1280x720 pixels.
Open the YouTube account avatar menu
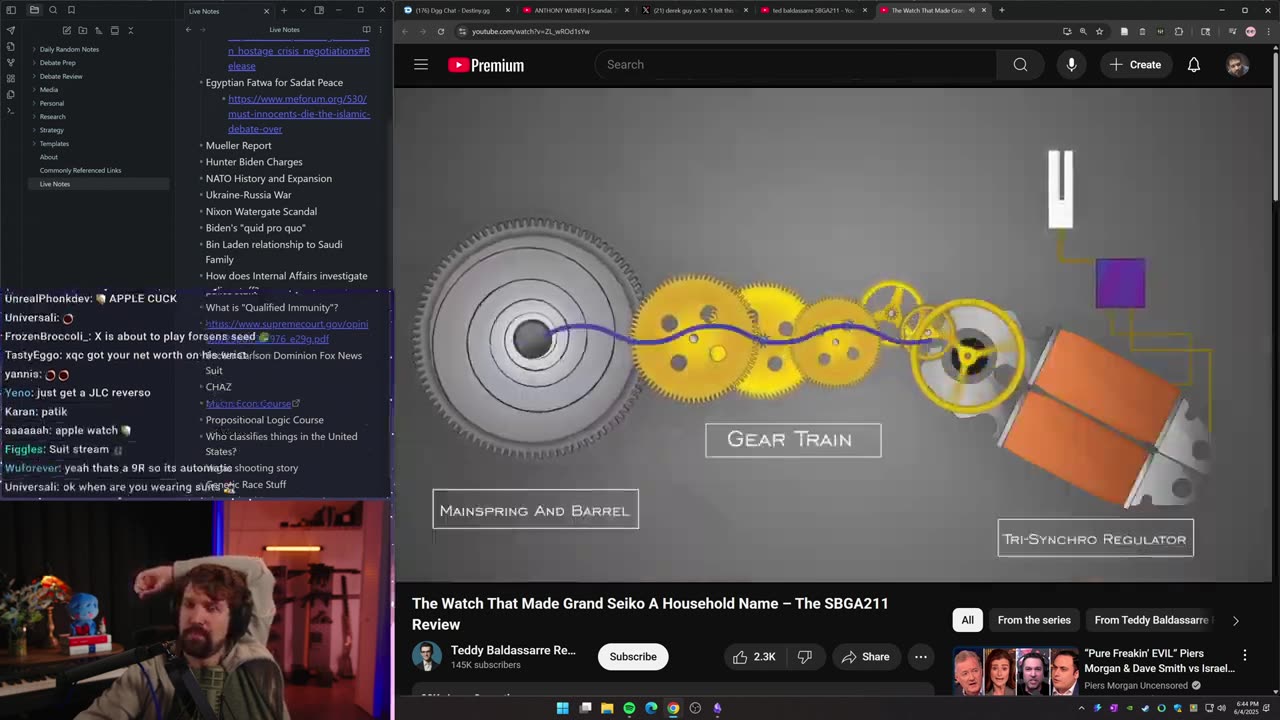[x=1238, y=65]
